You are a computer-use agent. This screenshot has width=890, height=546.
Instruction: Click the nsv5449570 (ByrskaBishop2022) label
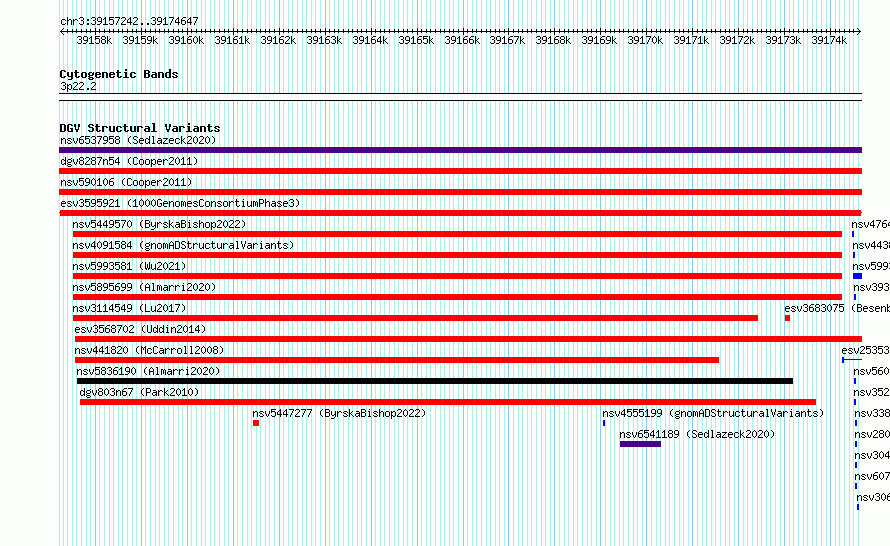[159, 224]
